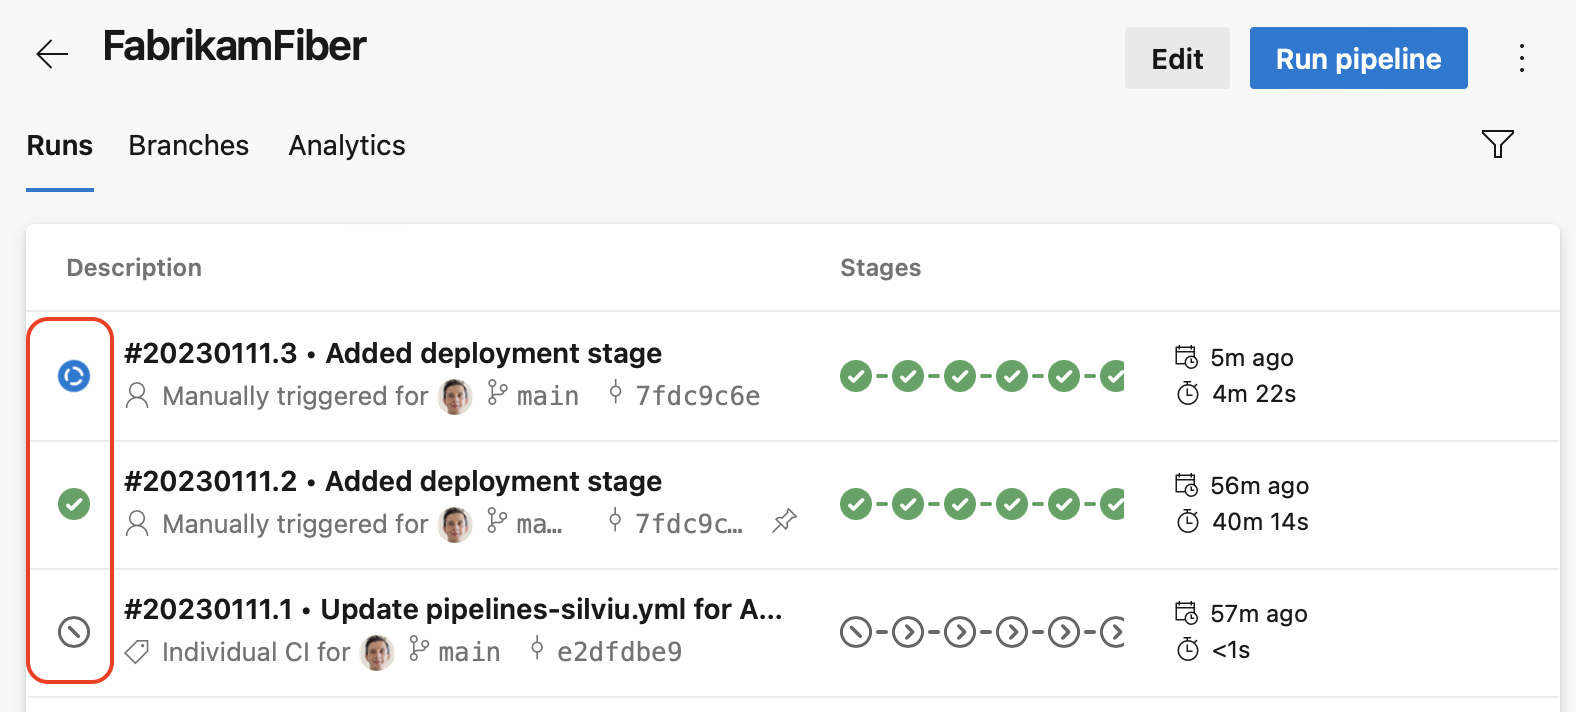Screen dimensions: 1576x712
Task: Click the canceled status icon of run #20230111.1
Action: (70, 631)
